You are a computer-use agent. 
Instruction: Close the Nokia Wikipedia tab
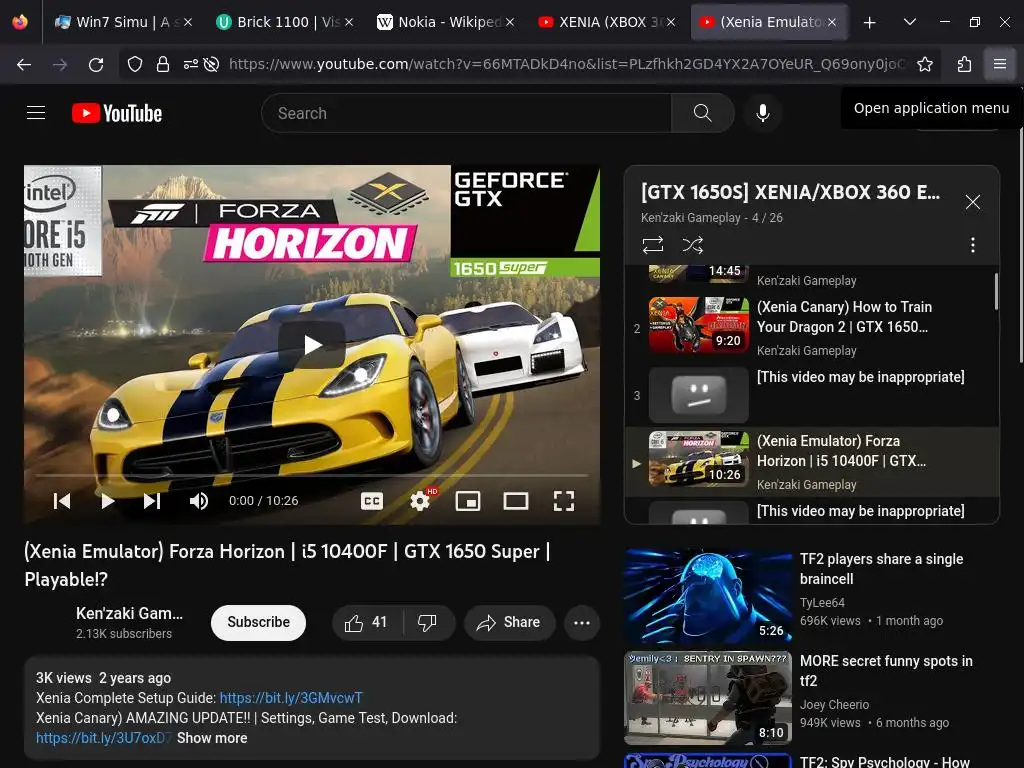(x=510, y=22)
